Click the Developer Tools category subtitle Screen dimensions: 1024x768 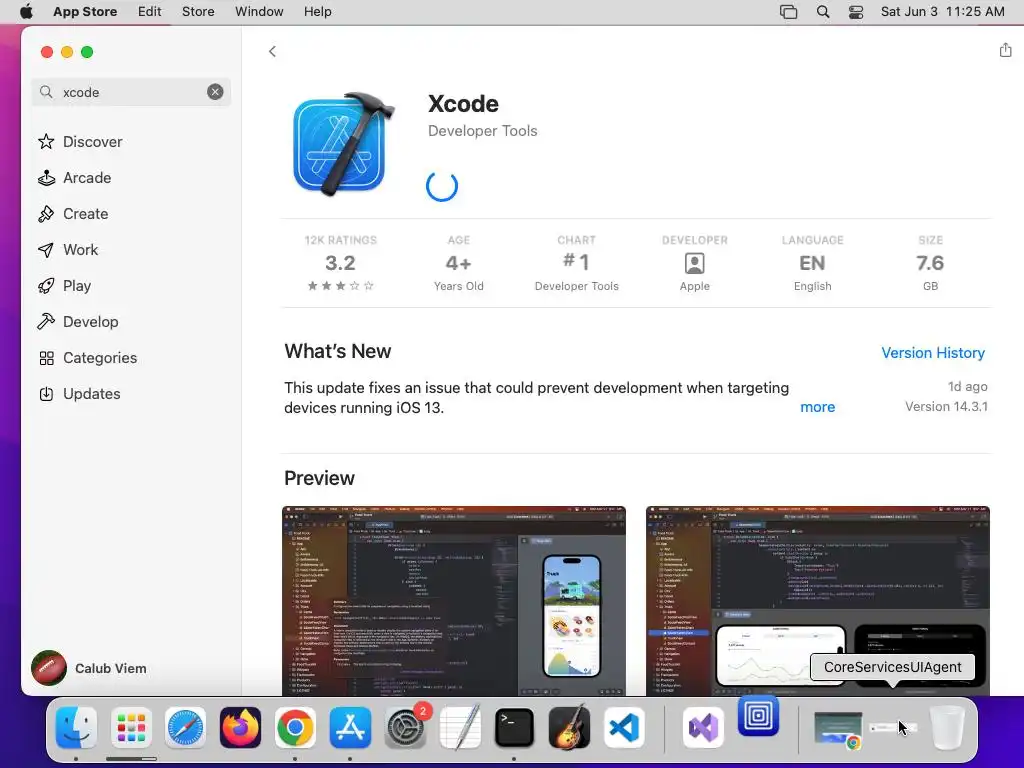pyautogui.click(x=483, y=131)
